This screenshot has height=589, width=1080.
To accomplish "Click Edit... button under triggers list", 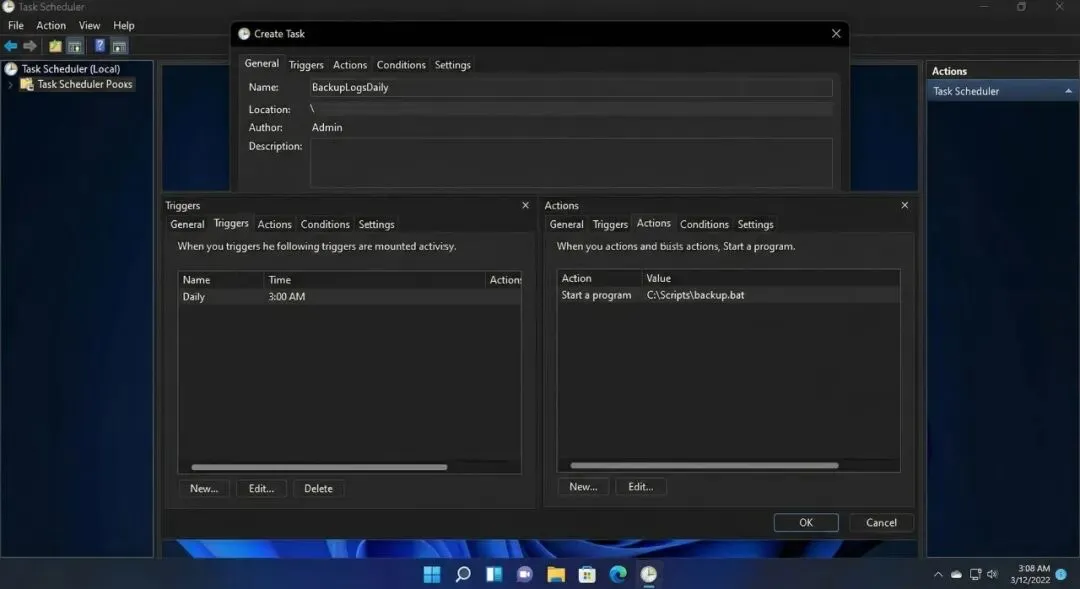I will pos(261,488).
